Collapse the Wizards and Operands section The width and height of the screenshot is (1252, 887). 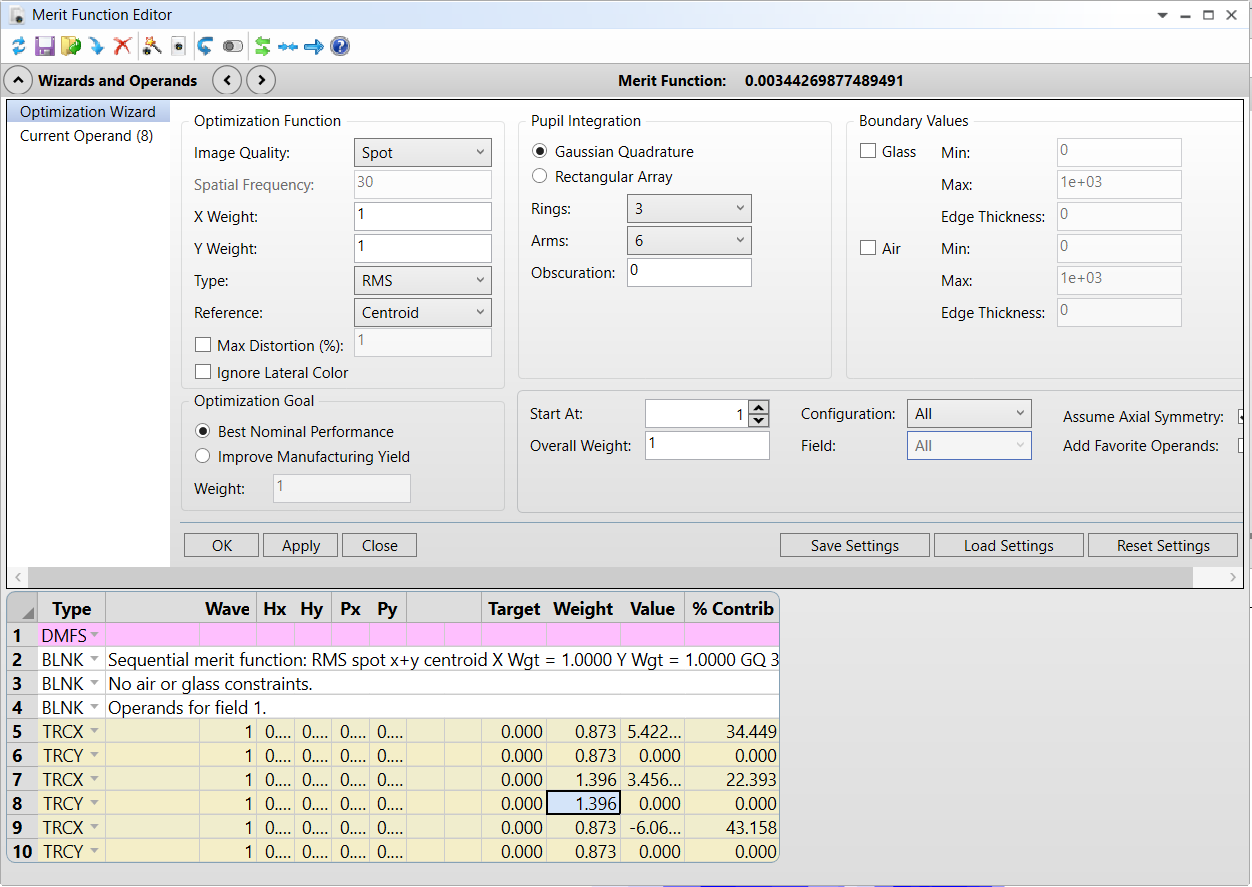19,81
